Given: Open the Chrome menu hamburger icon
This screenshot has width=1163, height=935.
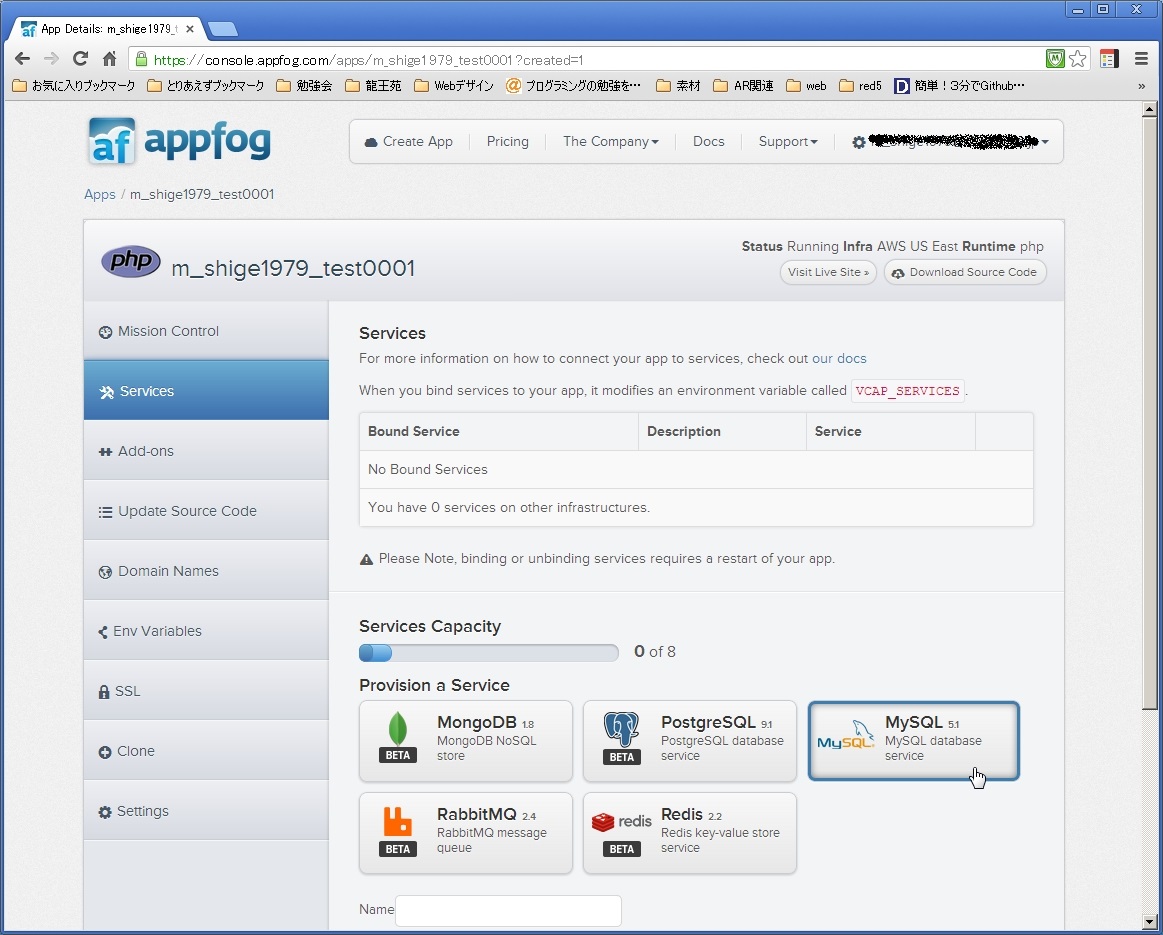Looking at the screenshot, I should click(1141, 59).
